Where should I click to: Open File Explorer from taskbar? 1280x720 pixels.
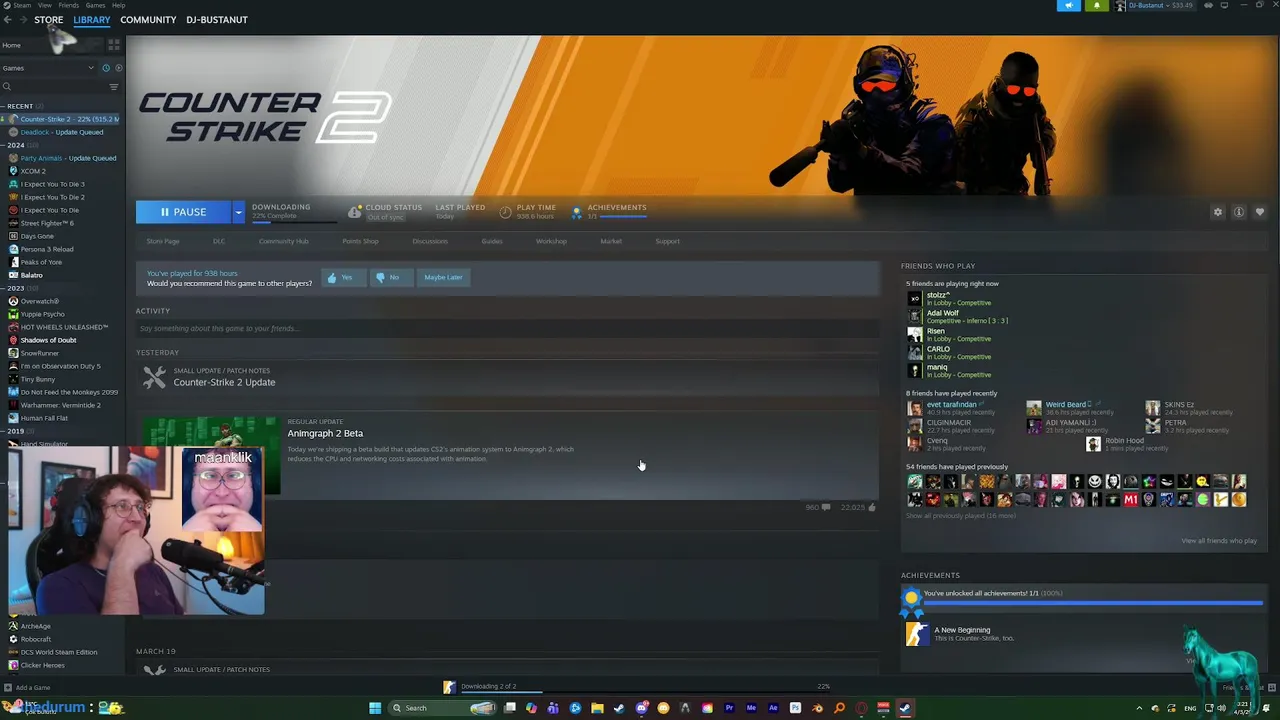coord(597,708)
